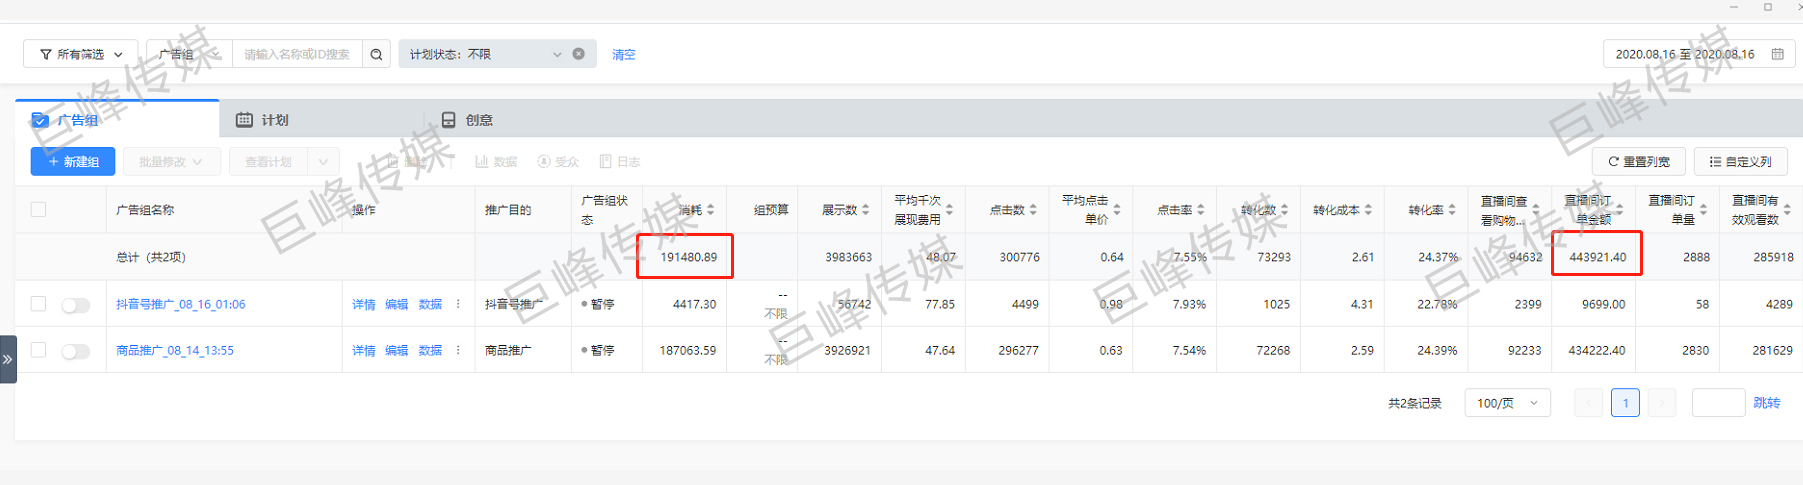Open the date range calendar icon
Screen dimensions: 1803x485
coord(1777,54)
